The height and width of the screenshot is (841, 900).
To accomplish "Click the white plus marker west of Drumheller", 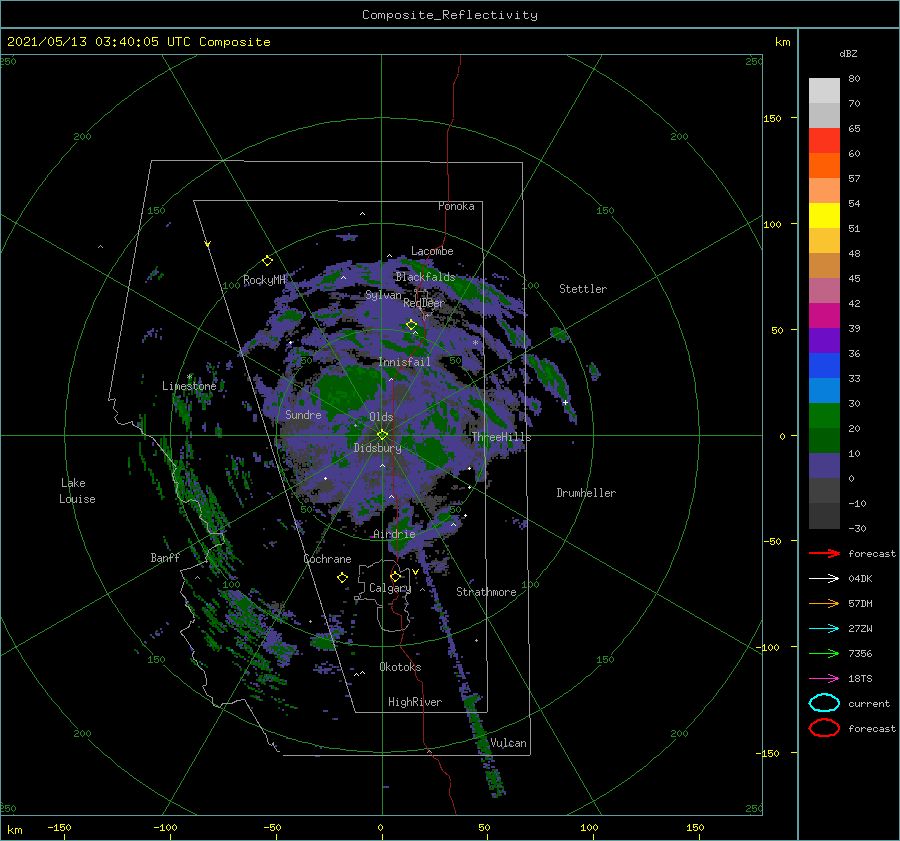I will [x=565, y=402].
